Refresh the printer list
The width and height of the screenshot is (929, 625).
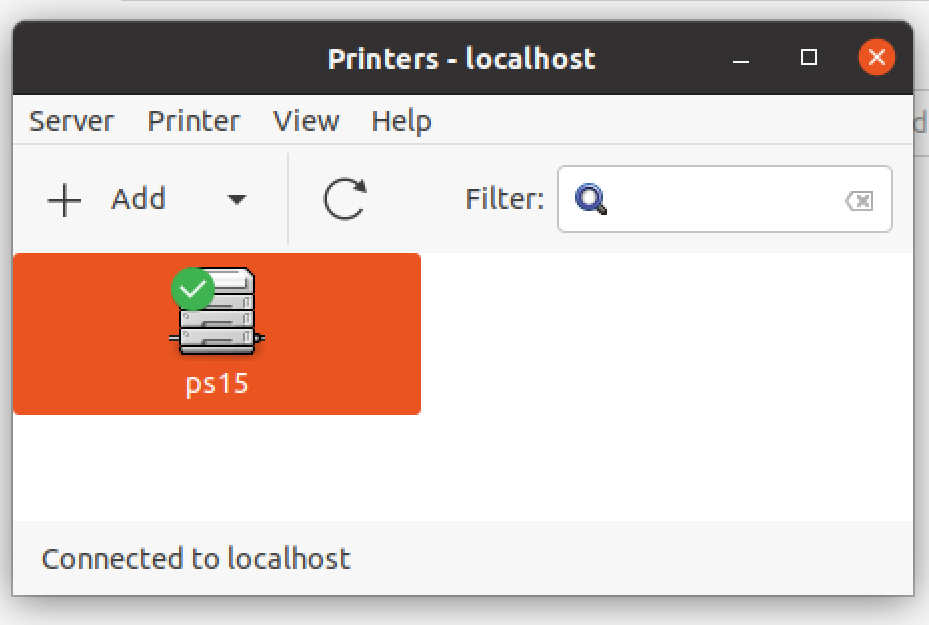point(345,199)
